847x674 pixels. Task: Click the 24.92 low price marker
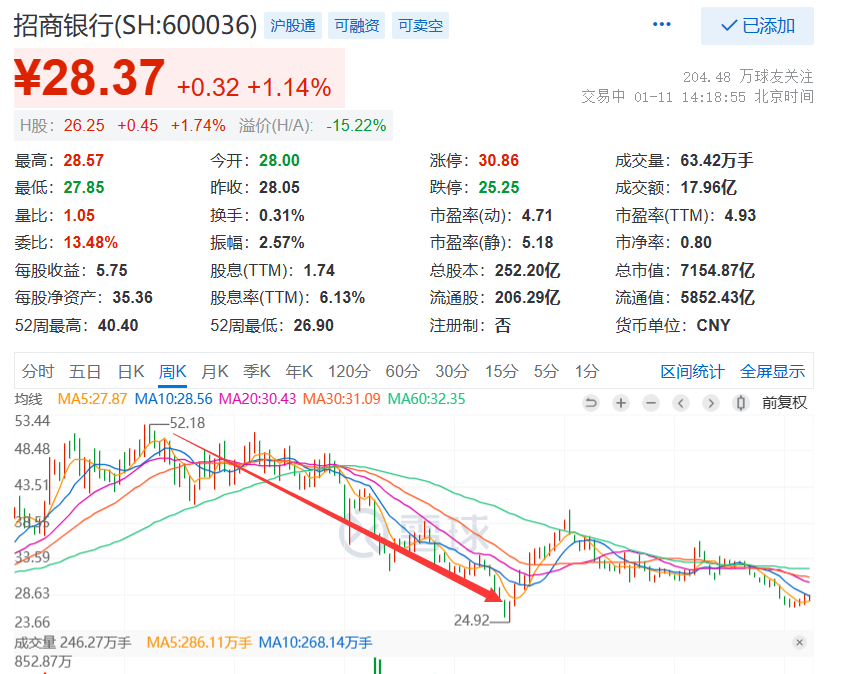tap(472, 620)
